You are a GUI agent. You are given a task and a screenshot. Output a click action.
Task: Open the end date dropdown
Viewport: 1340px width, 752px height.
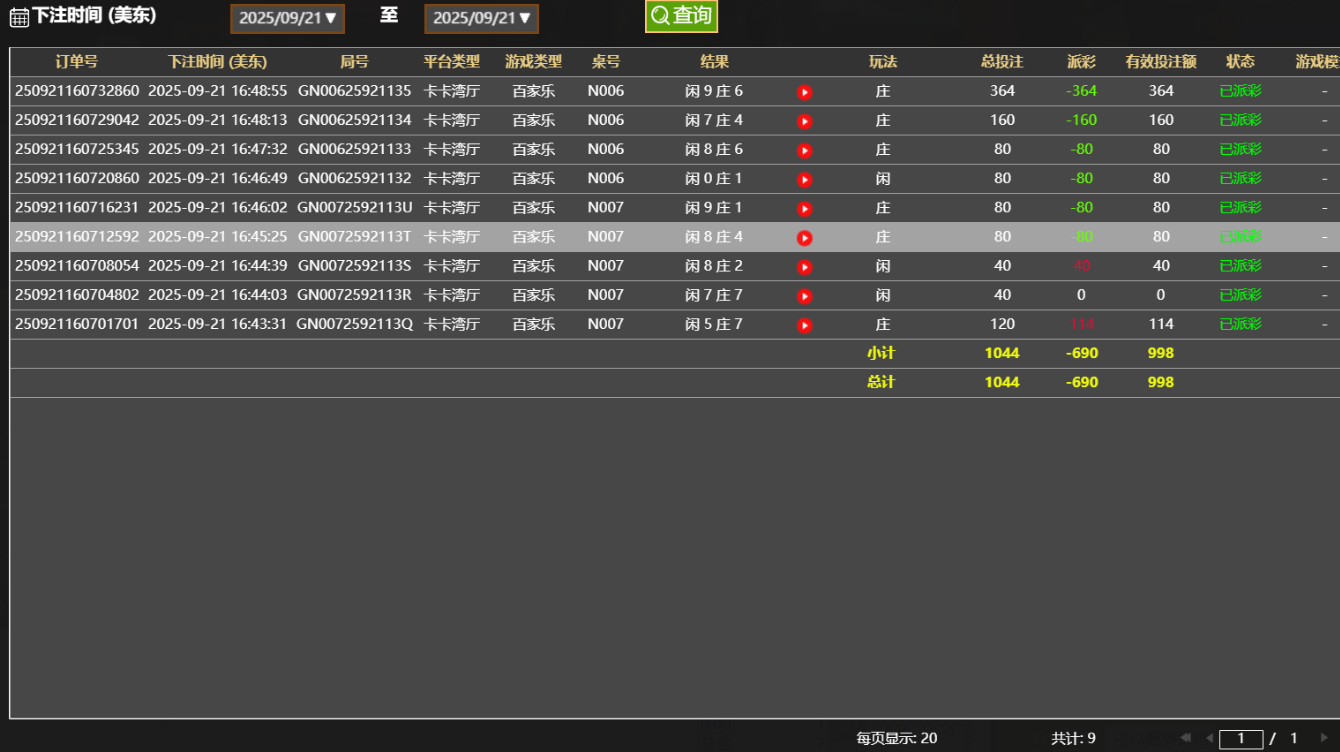481,18
